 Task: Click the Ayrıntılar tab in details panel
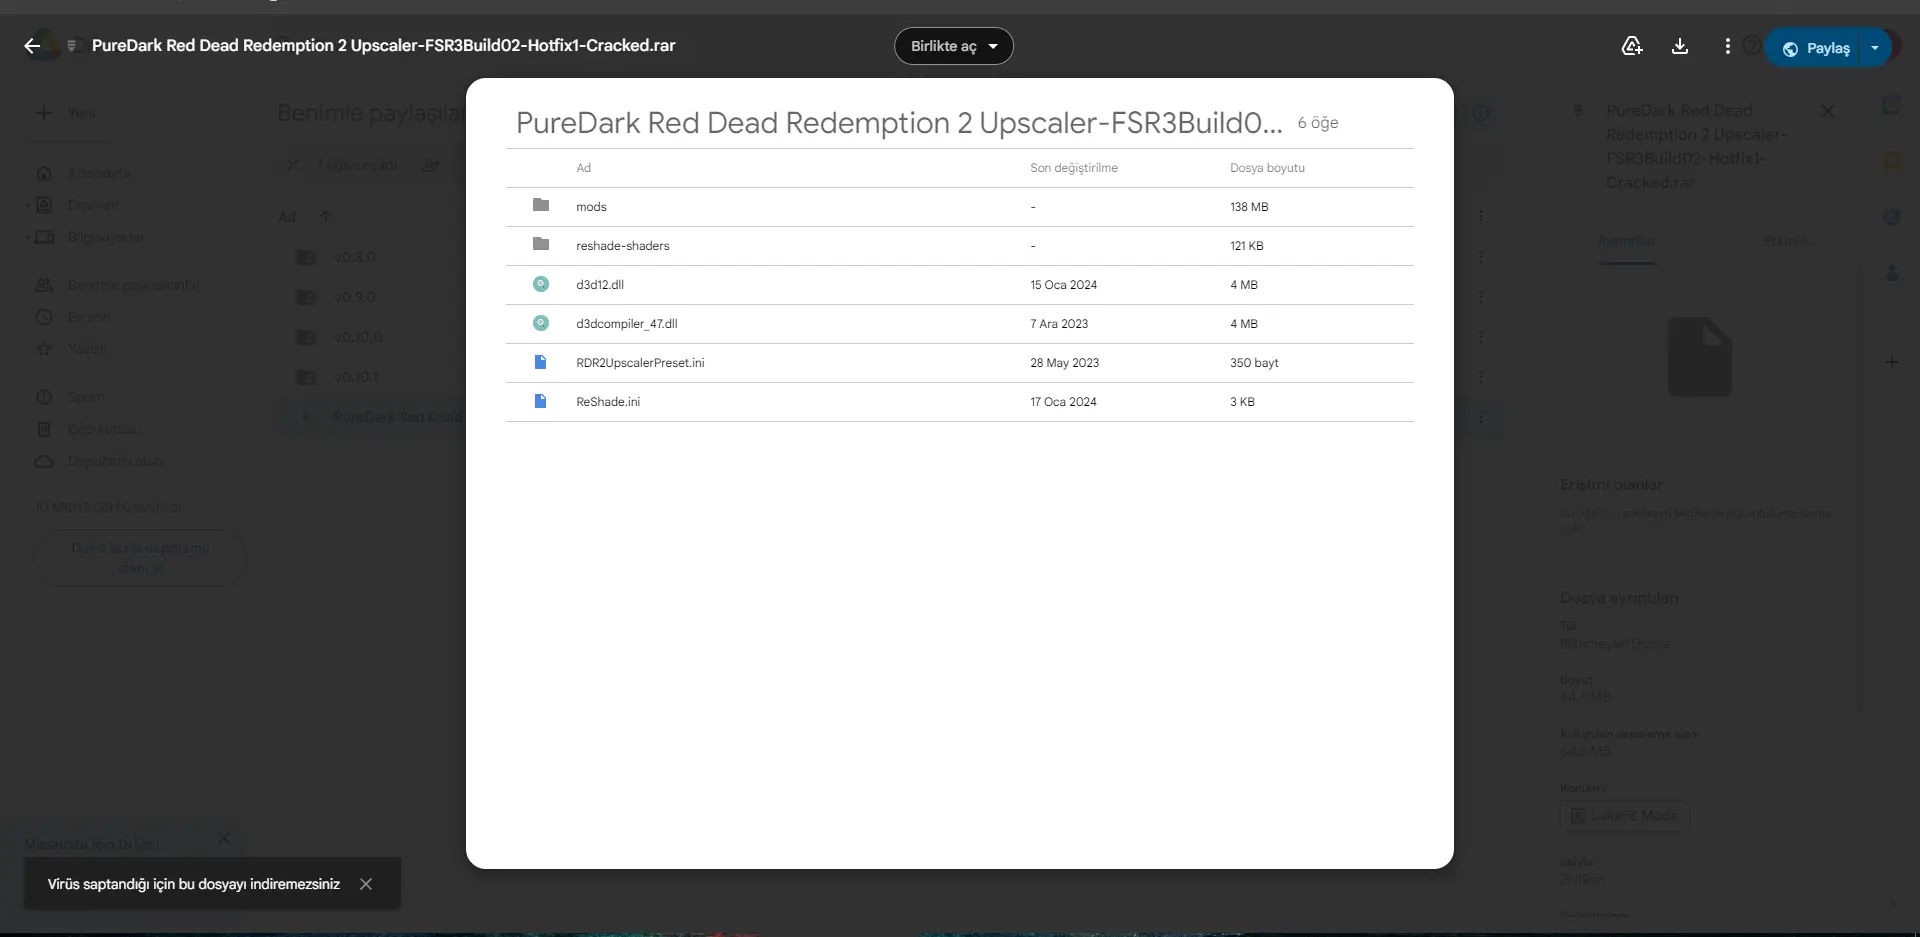1626,241
